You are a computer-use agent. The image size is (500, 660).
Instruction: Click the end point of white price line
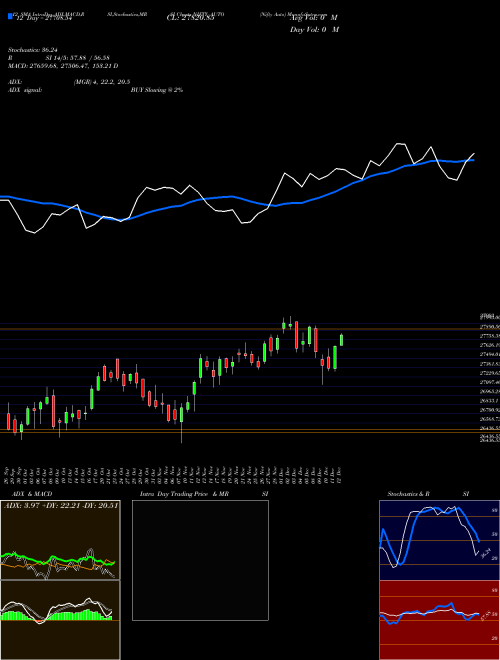click(474, 154)
